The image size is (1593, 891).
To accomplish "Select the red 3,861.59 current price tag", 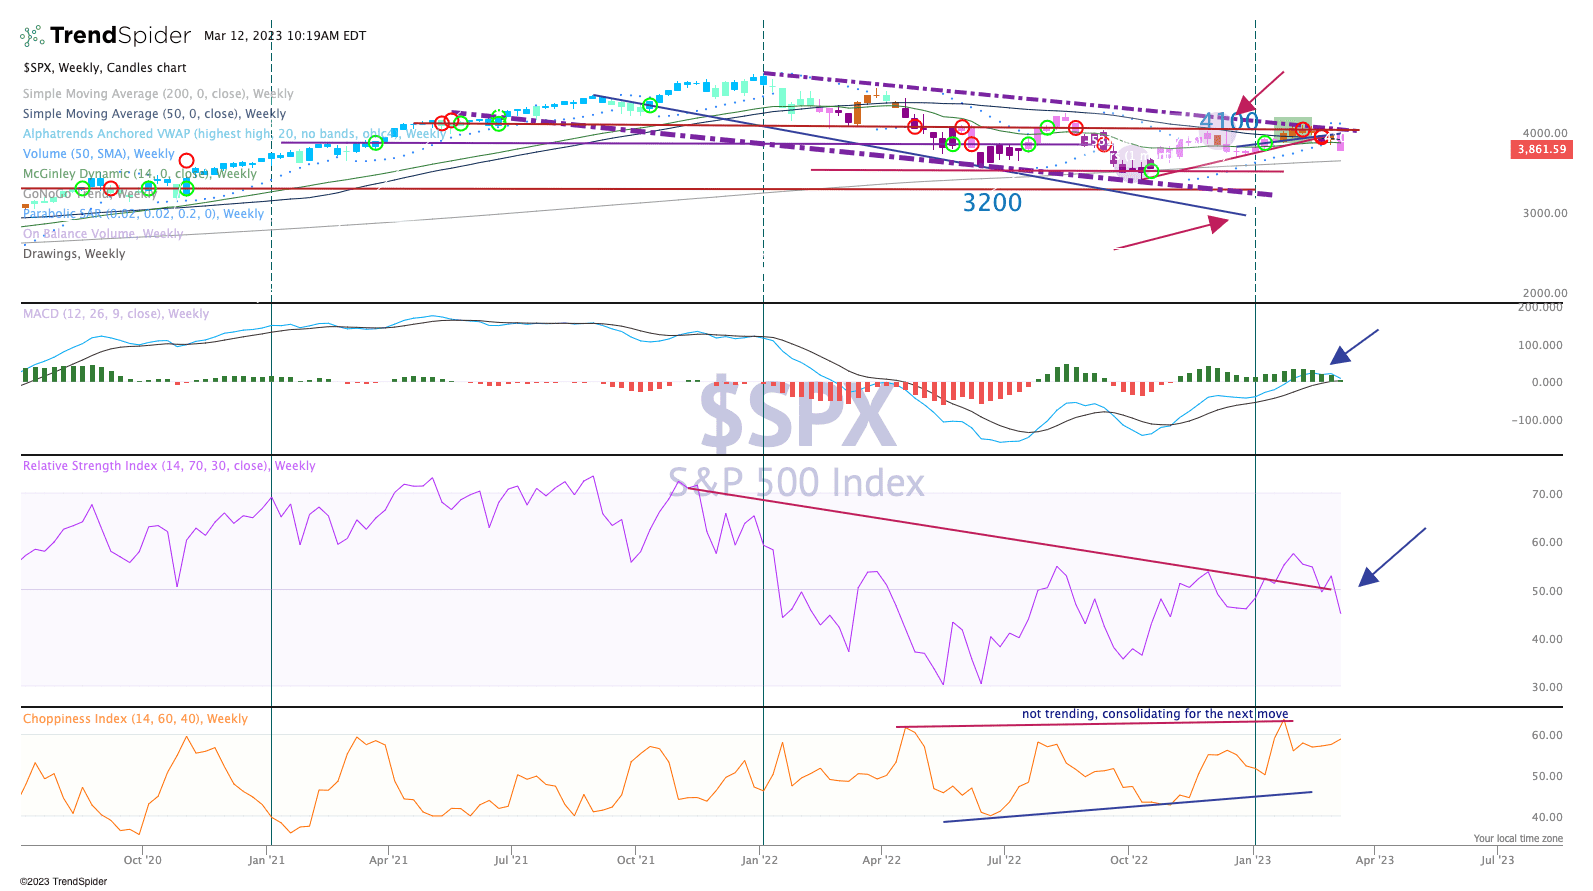I will tap(1541, 149).
